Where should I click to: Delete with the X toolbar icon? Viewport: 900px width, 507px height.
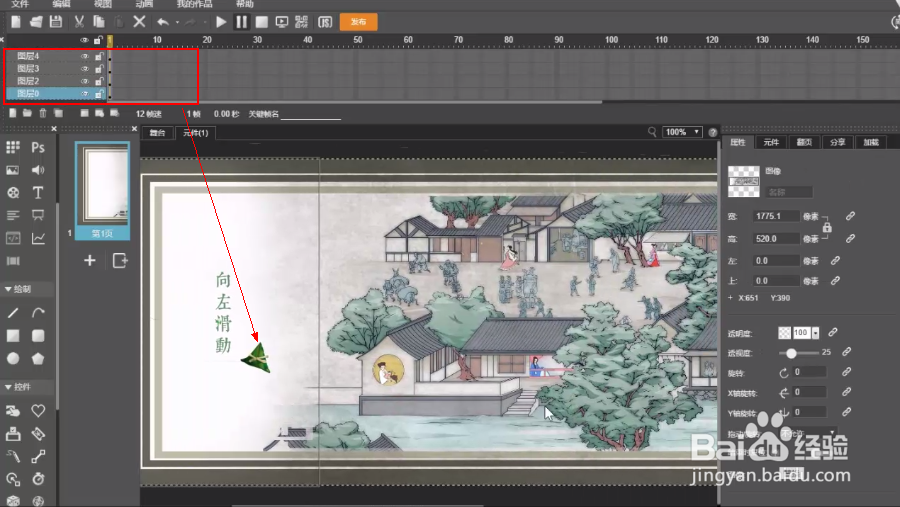pyautogui.click(x=139, y=22)
